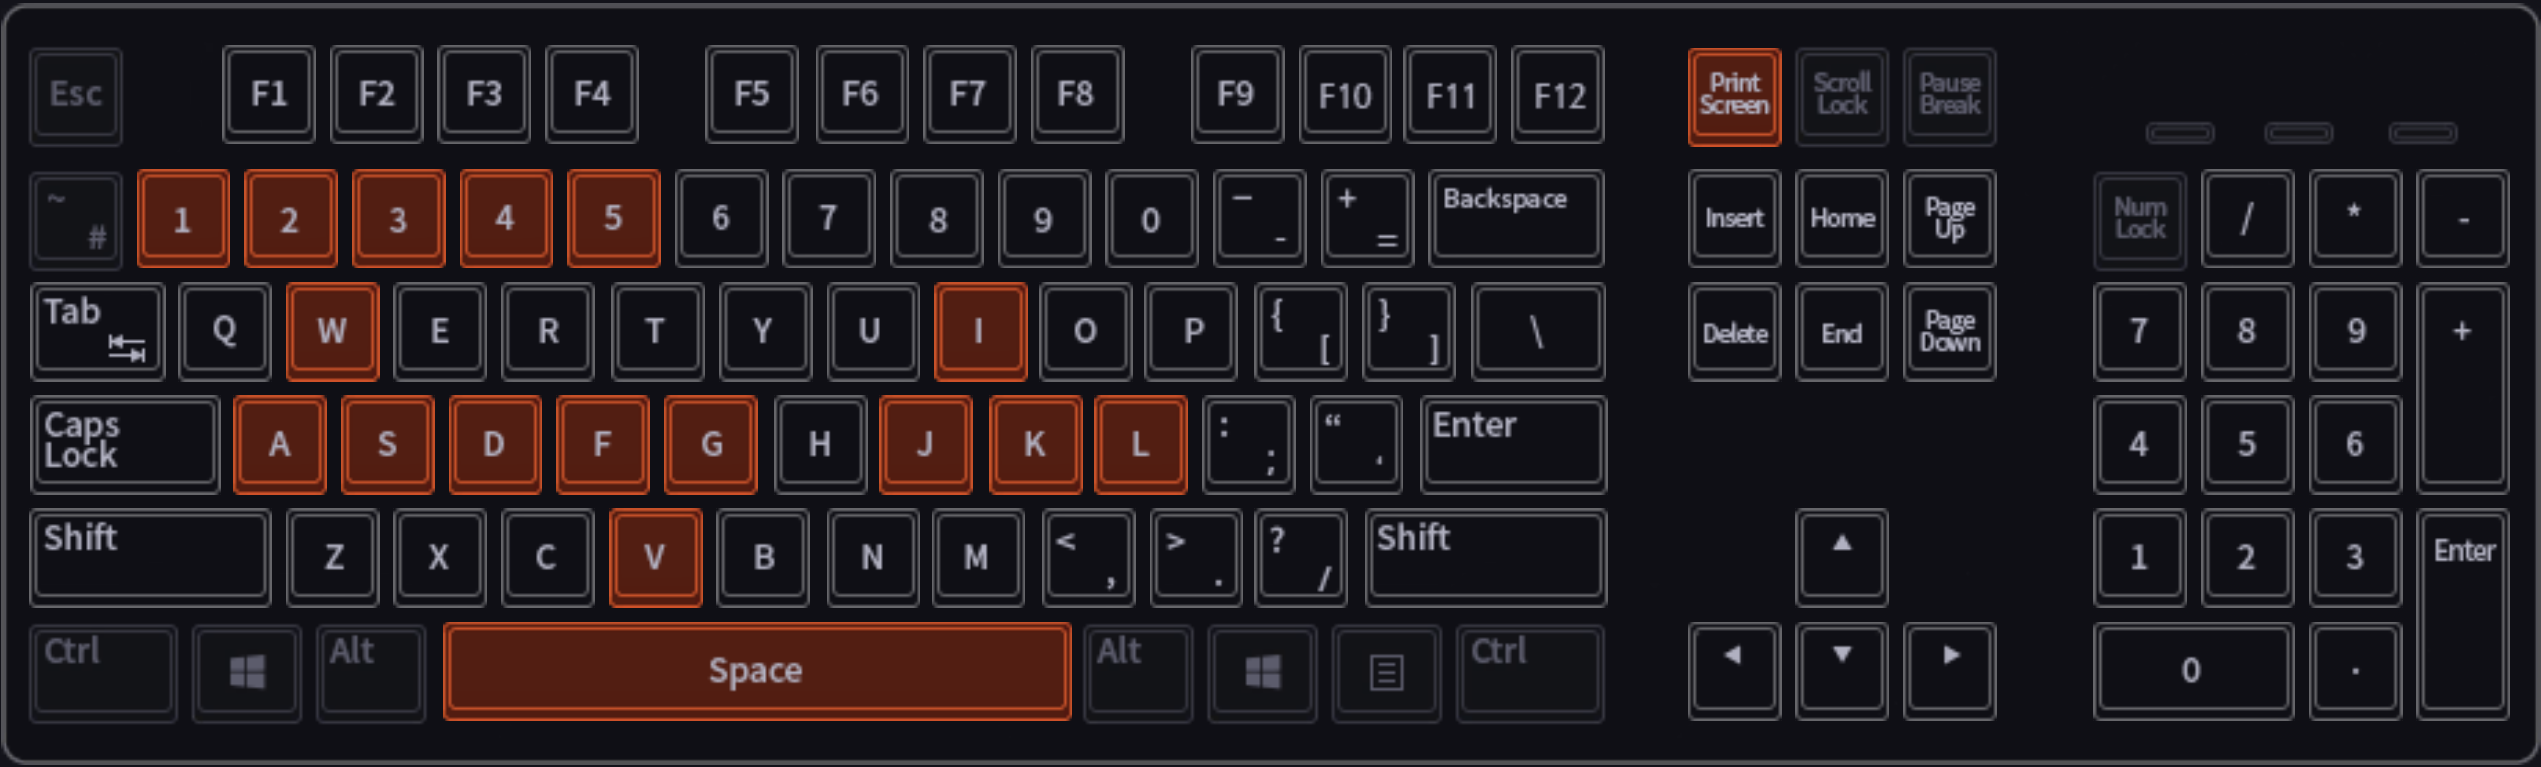Click the numpad Enter key
This screenshot has height=767, width=2541.
[x=2462, y=614]
